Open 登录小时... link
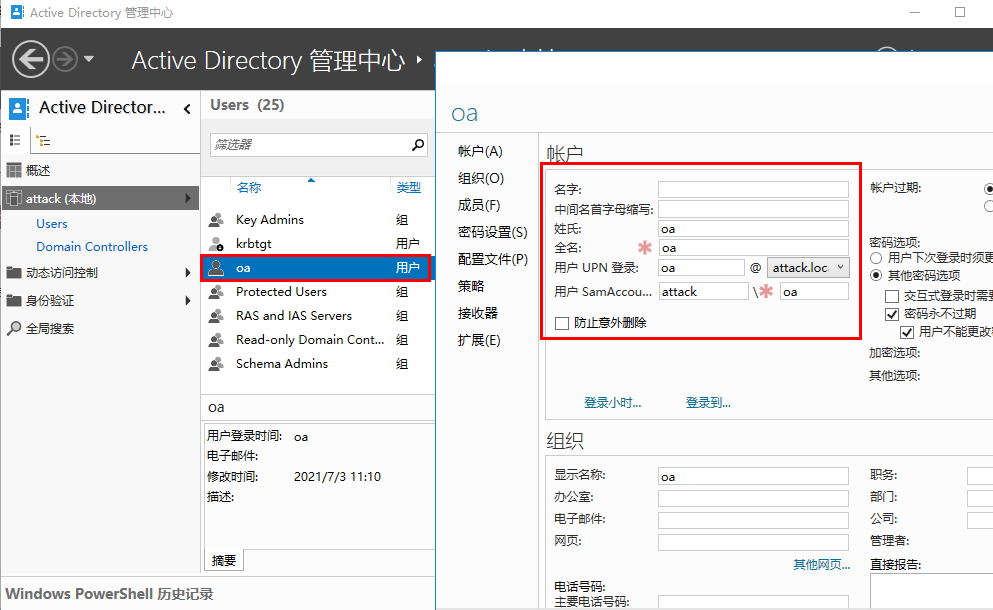Image resolution: width=993 pixels, height=610 pixels. click(612, 403)
